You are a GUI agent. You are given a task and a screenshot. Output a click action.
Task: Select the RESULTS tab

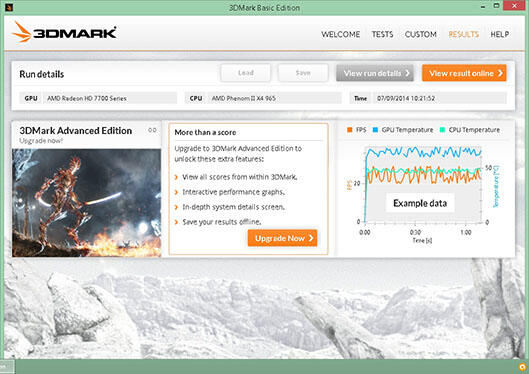pyautogui.click(x=463, y=34)
